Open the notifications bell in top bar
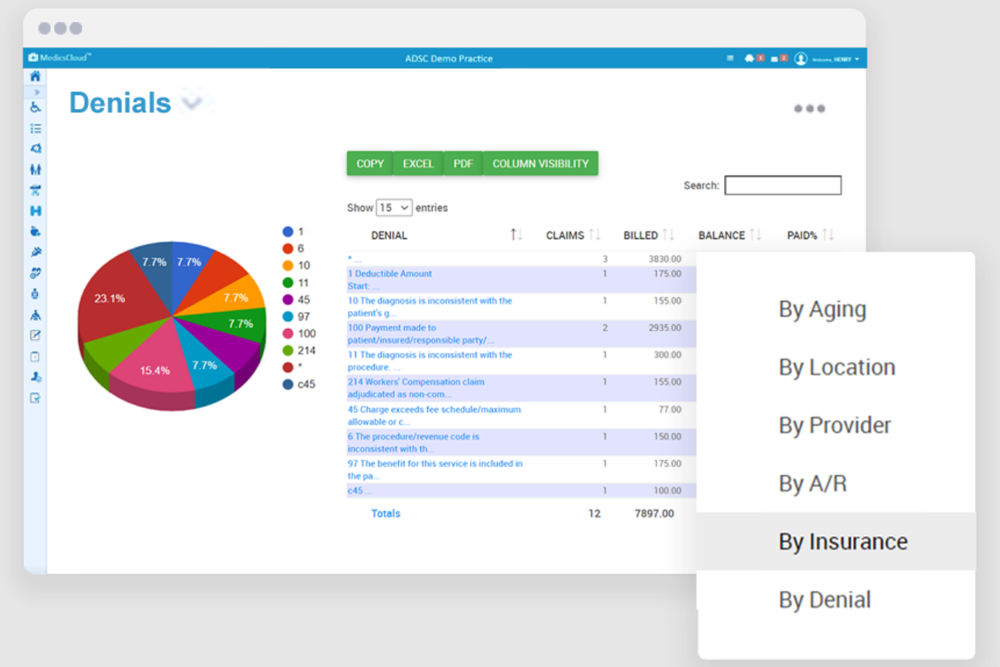The image size is (1000, 667). tap(749, 58)
